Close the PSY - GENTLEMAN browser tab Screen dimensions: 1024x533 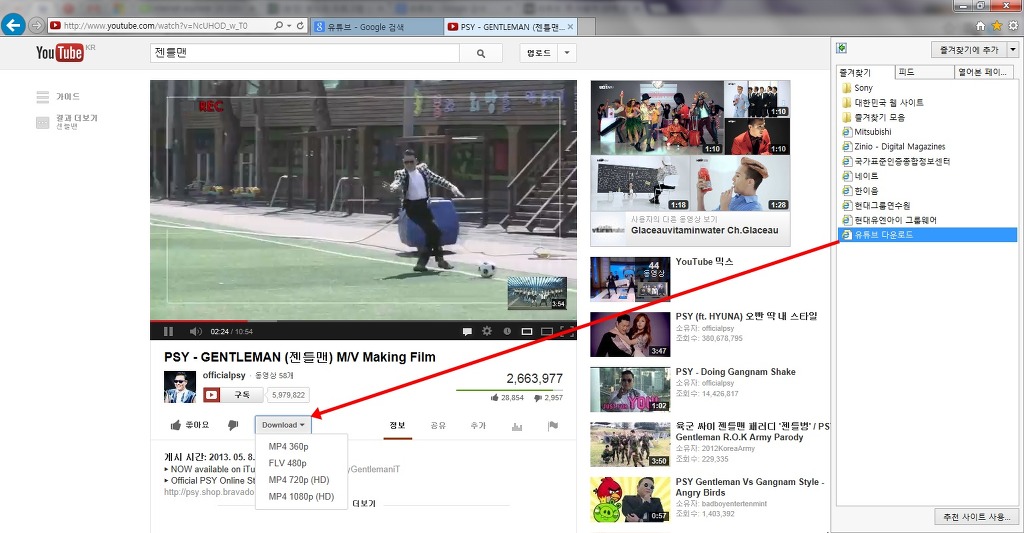pyautogui.click(x=570, y=27)
